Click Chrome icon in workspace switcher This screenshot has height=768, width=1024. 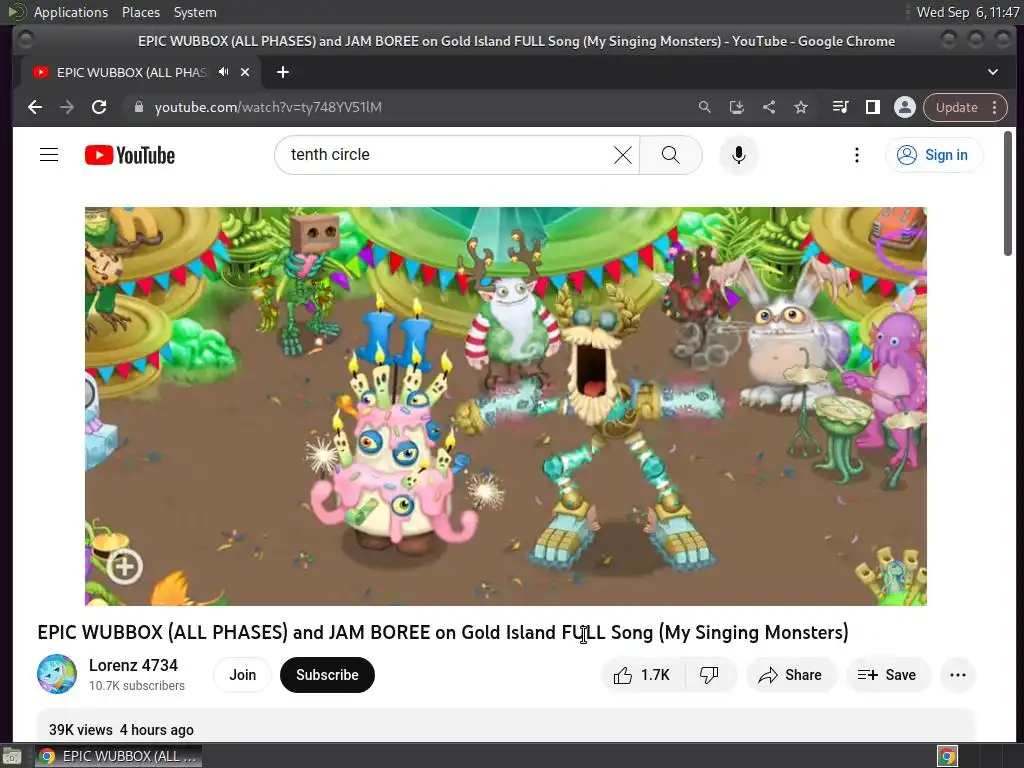947,756
